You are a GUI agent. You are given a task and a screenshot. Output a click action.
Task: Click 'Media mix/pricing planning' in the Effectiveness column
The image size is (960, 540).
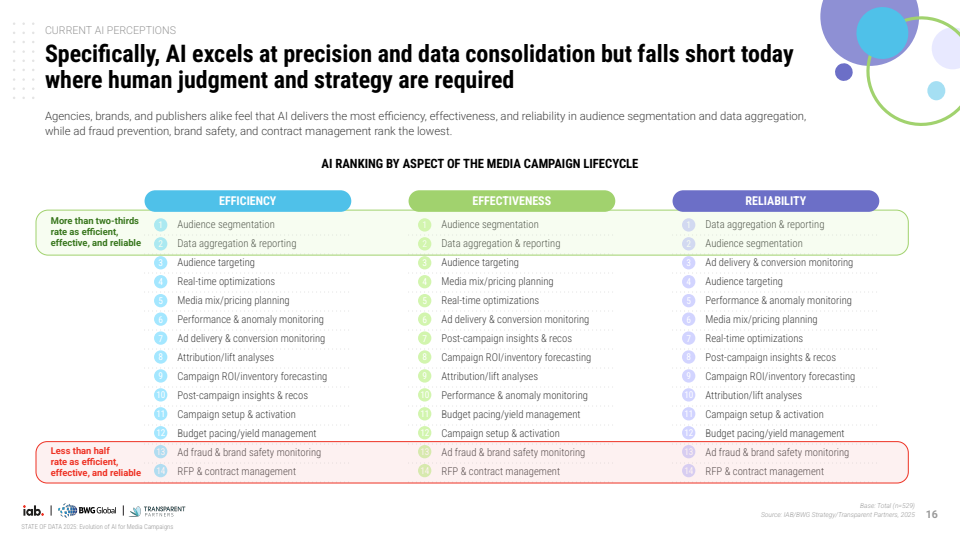[497, 282]
